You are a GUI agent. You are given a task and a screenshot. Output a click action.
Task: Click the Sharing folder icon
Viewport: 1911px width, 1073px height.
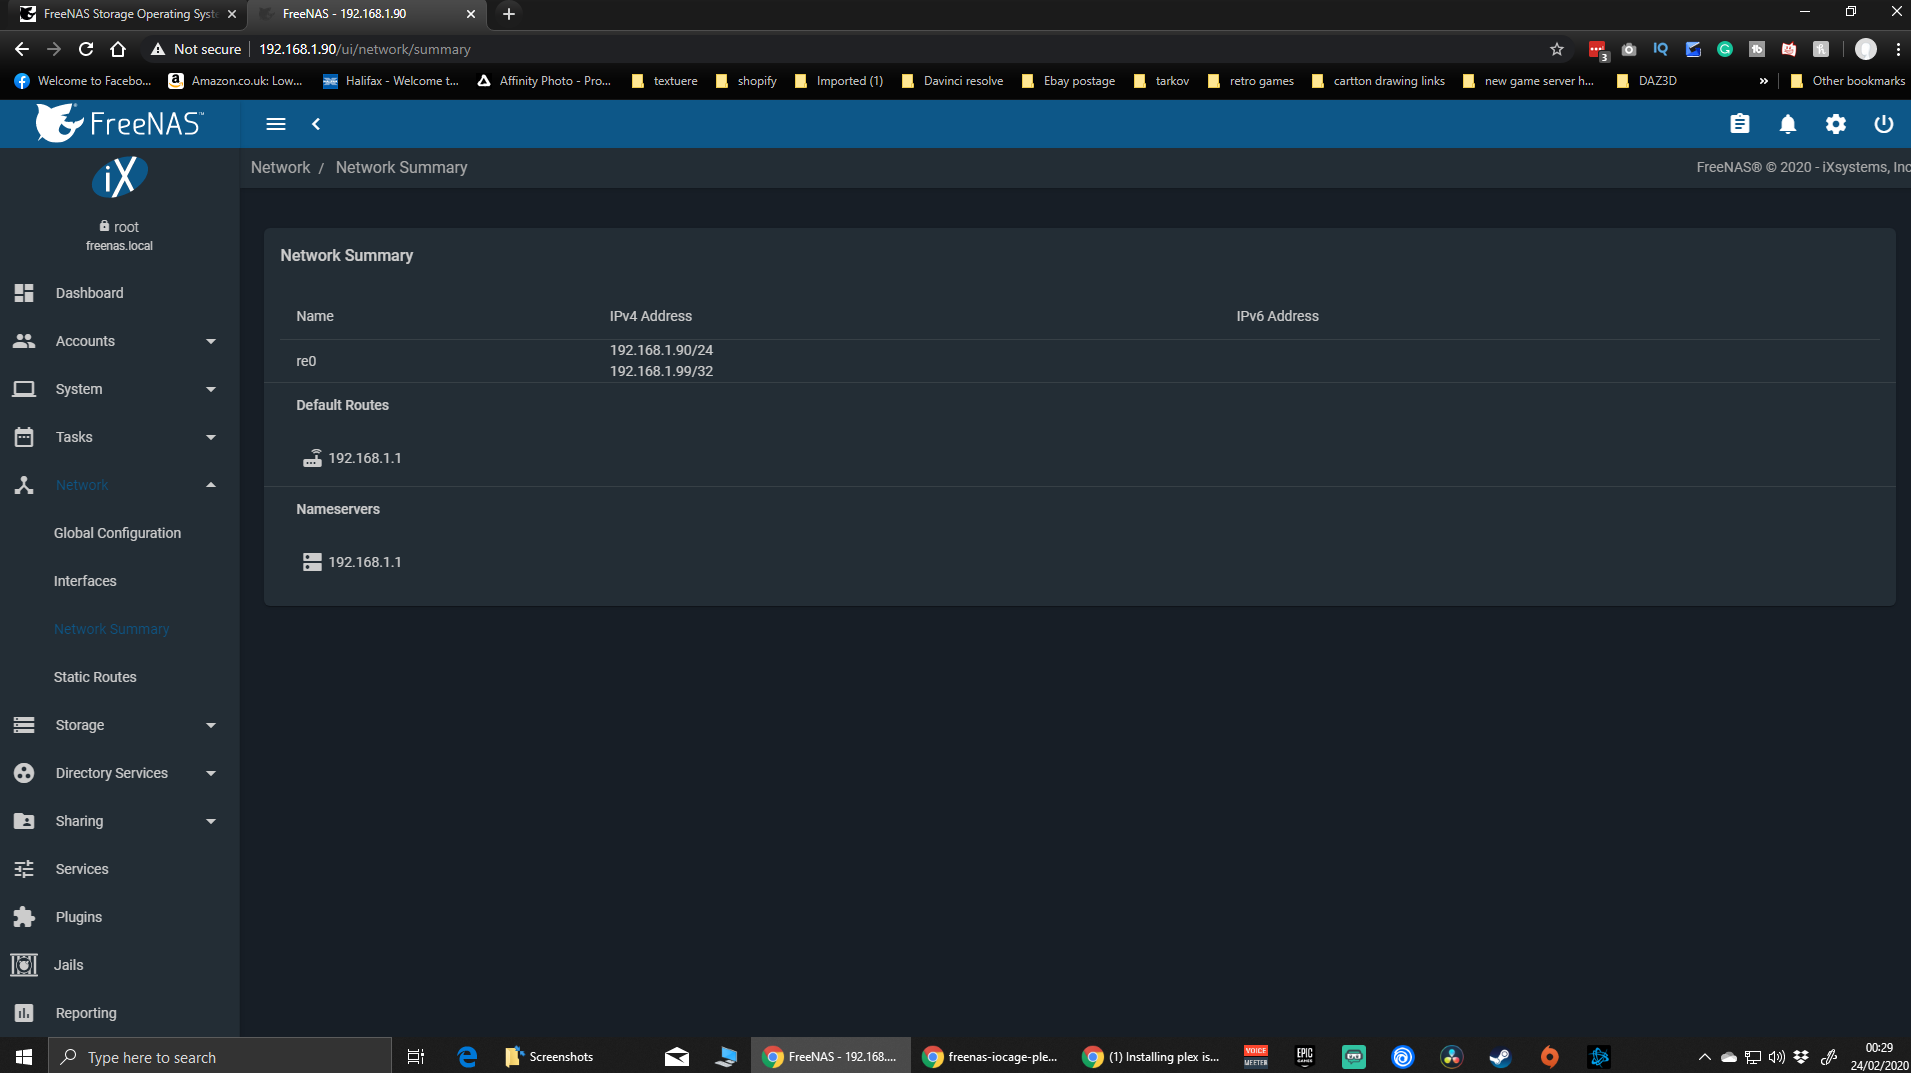tap(24, 821)
